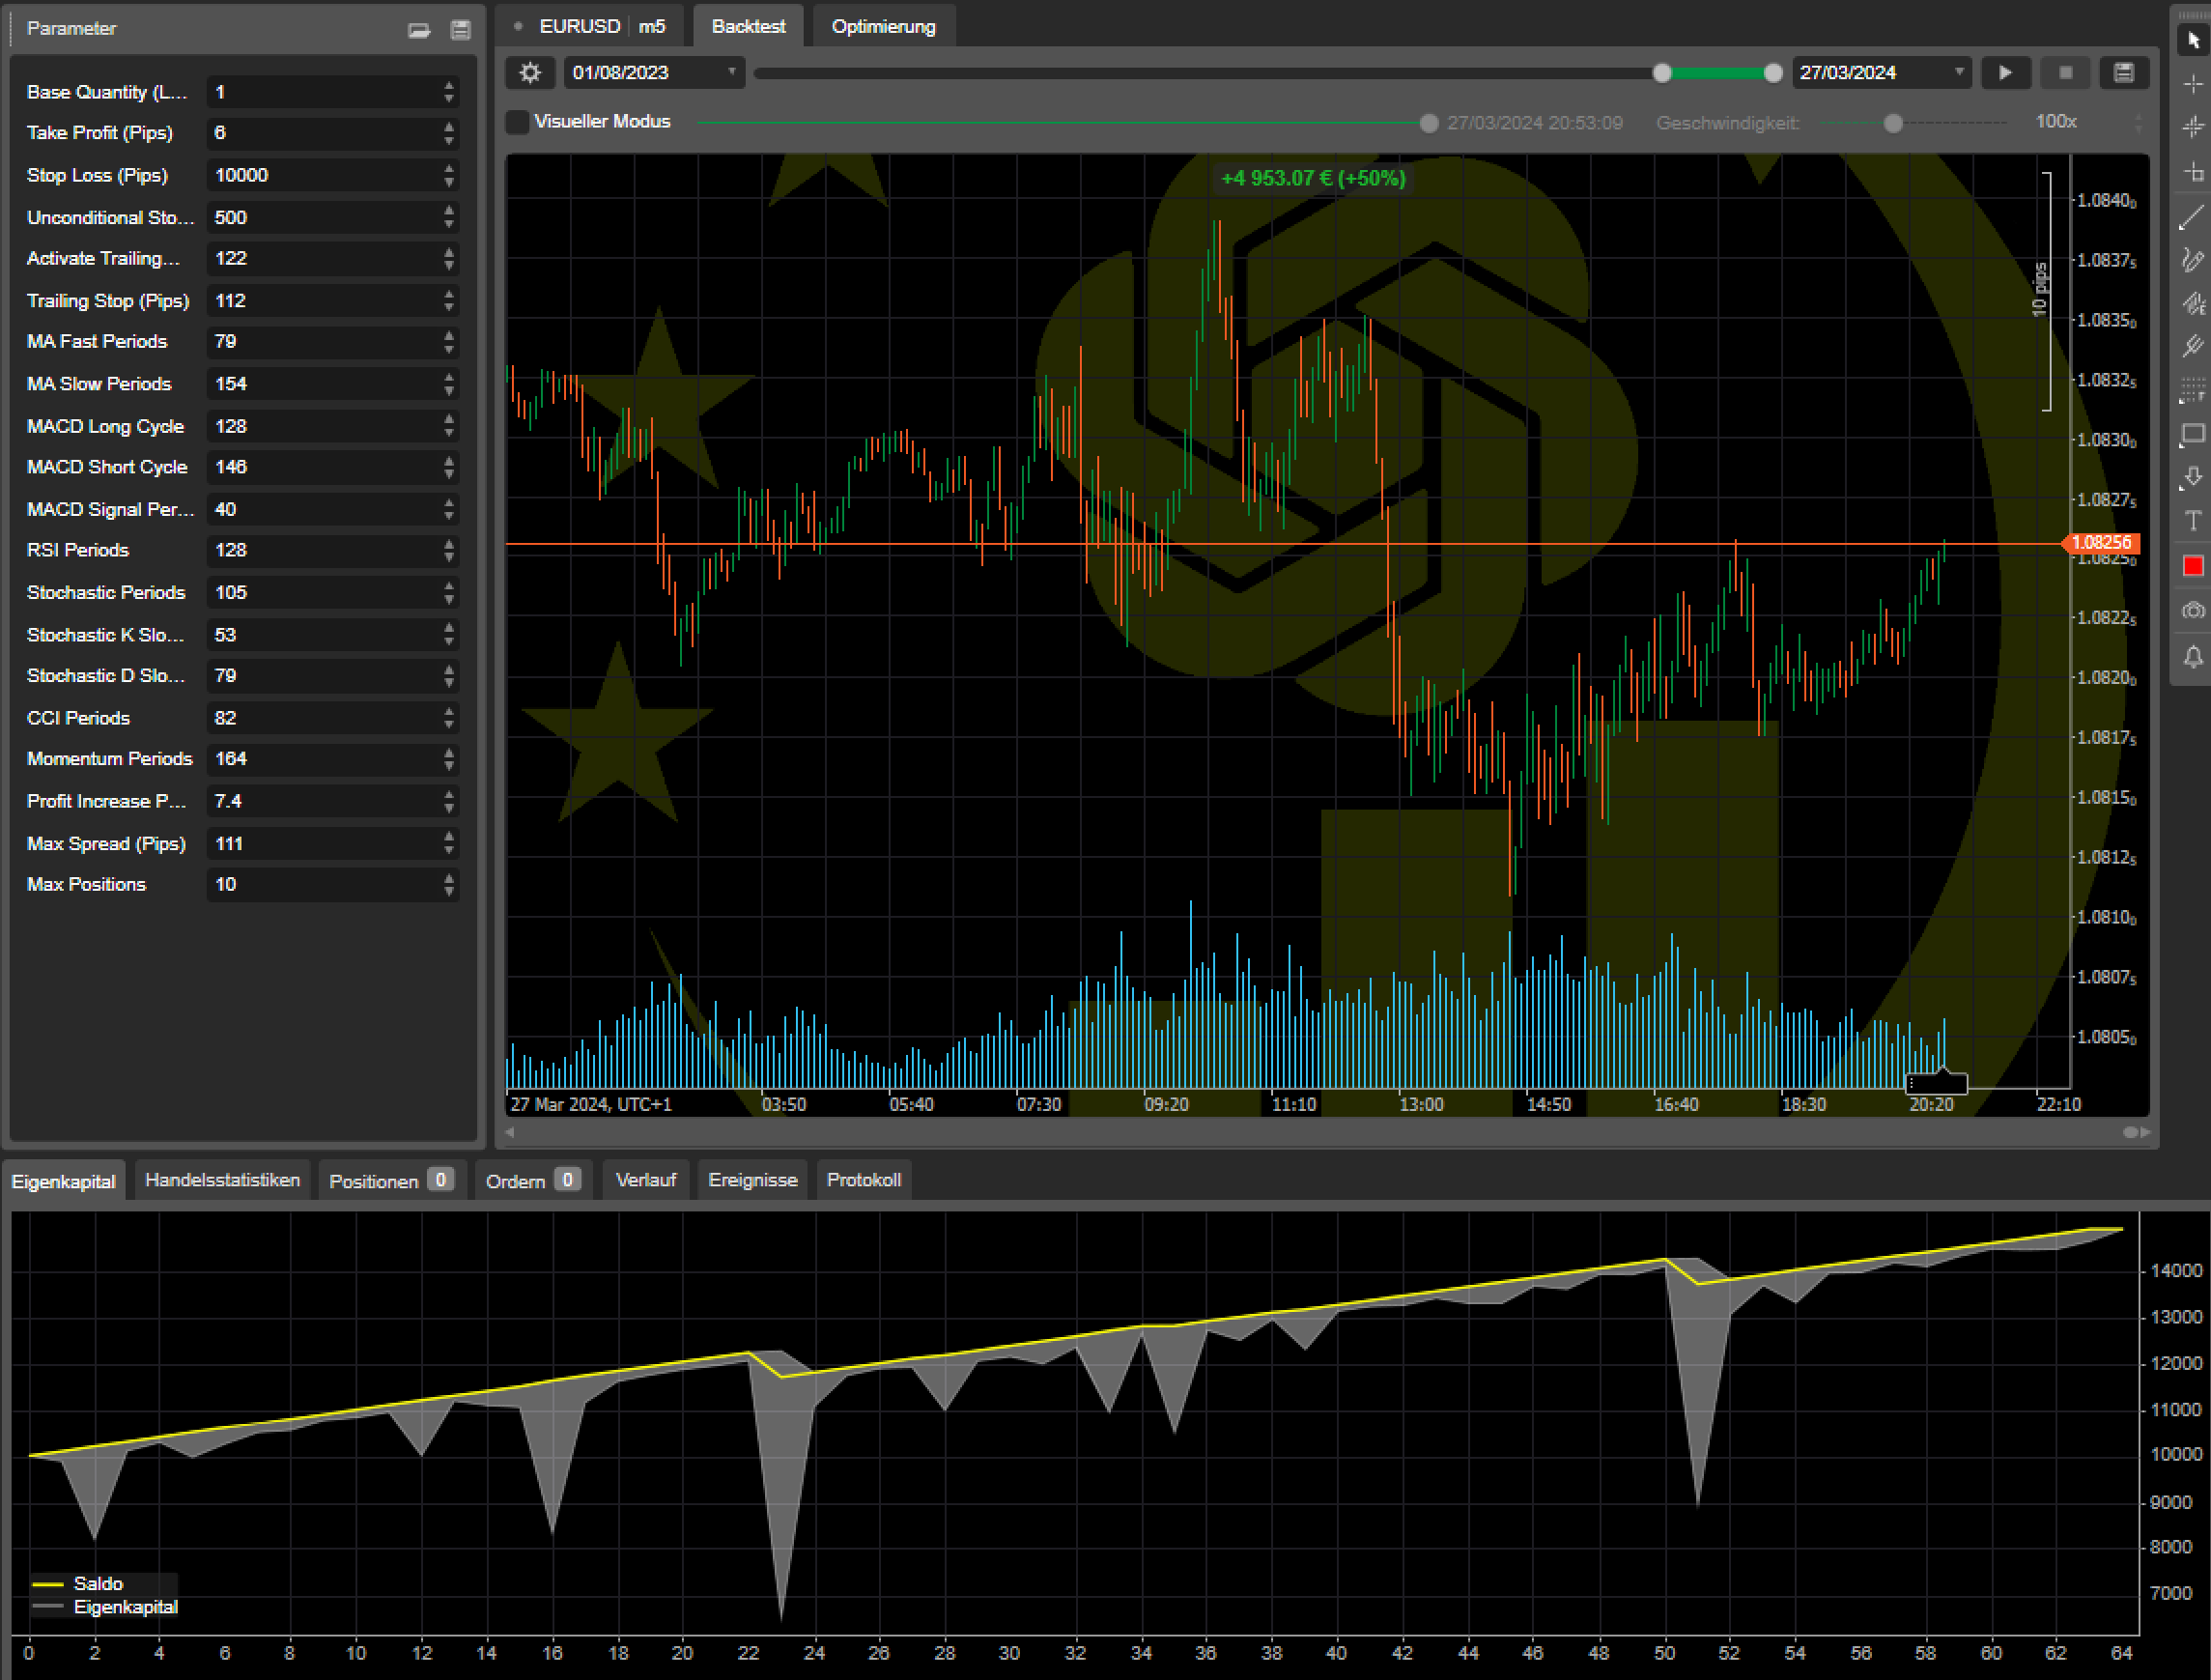Viewport: 2211px width, 1680px height.
Task: Increase MA Slow Periods with up arrow
Action: pos(449,377)
